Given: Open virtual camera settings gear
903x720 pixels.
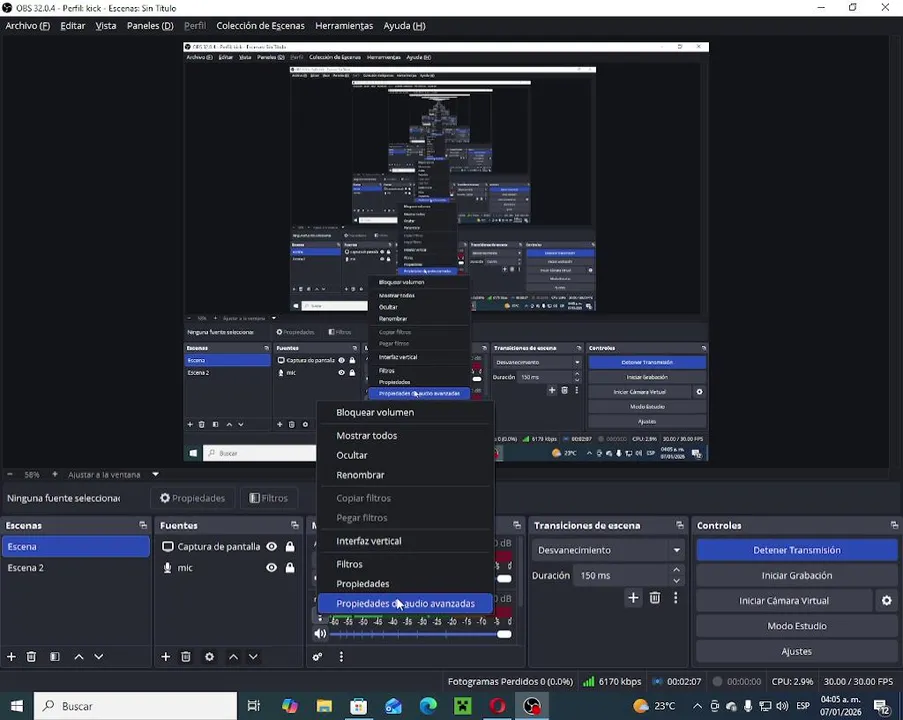Looking at the screenshot, I should coord(886,601).
